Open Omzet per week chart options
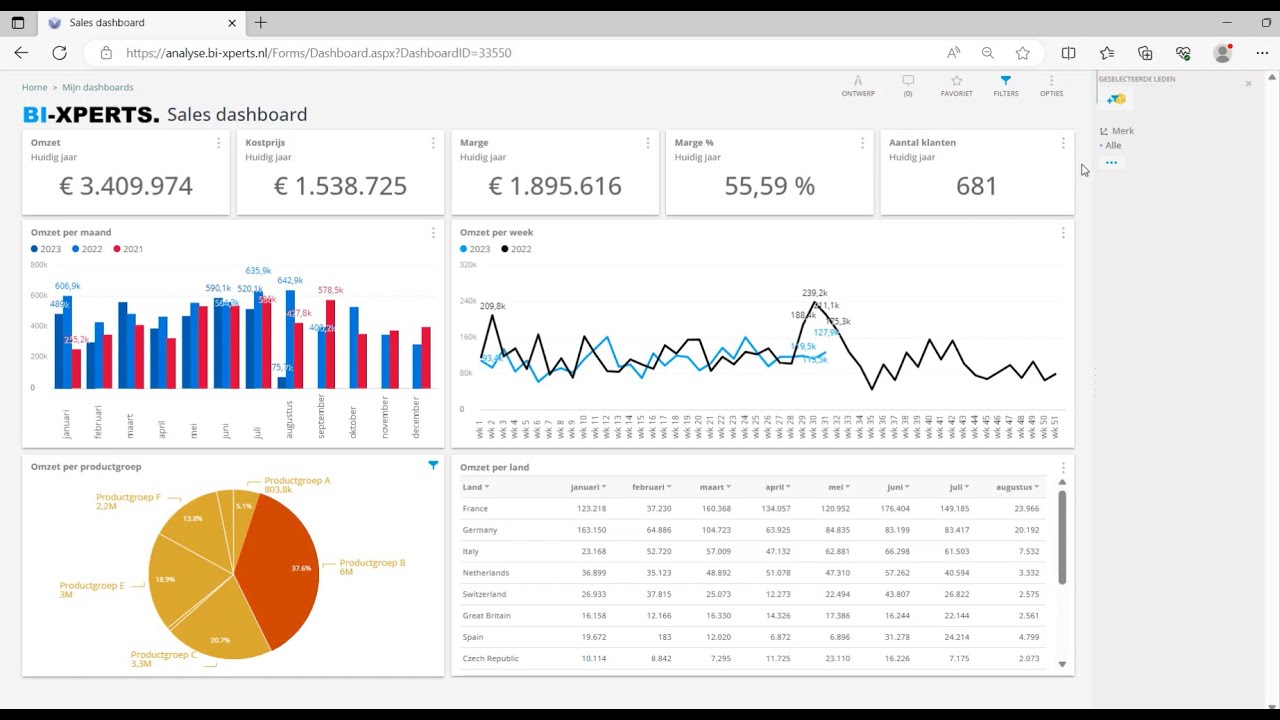 (1063, 233)
